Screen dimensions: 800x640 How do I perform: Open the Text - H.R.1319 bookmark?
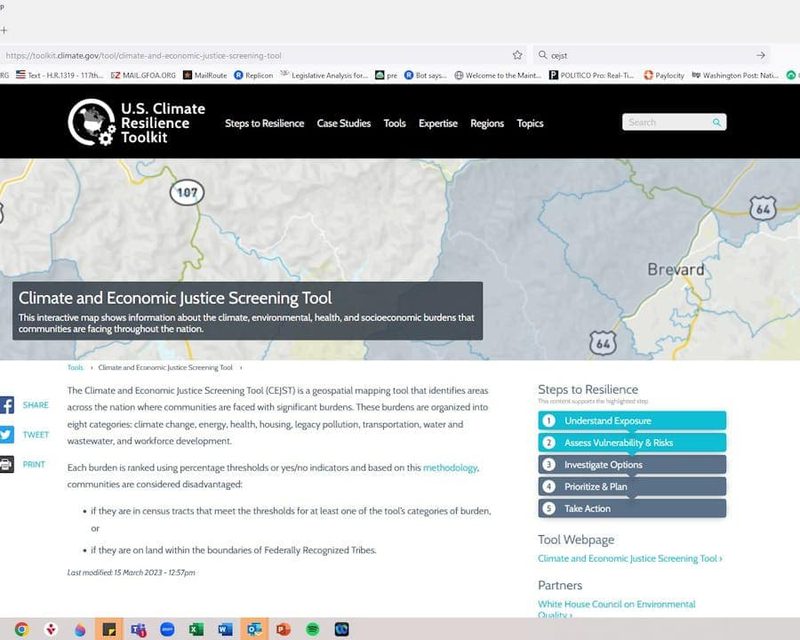[x=60, y=75]
